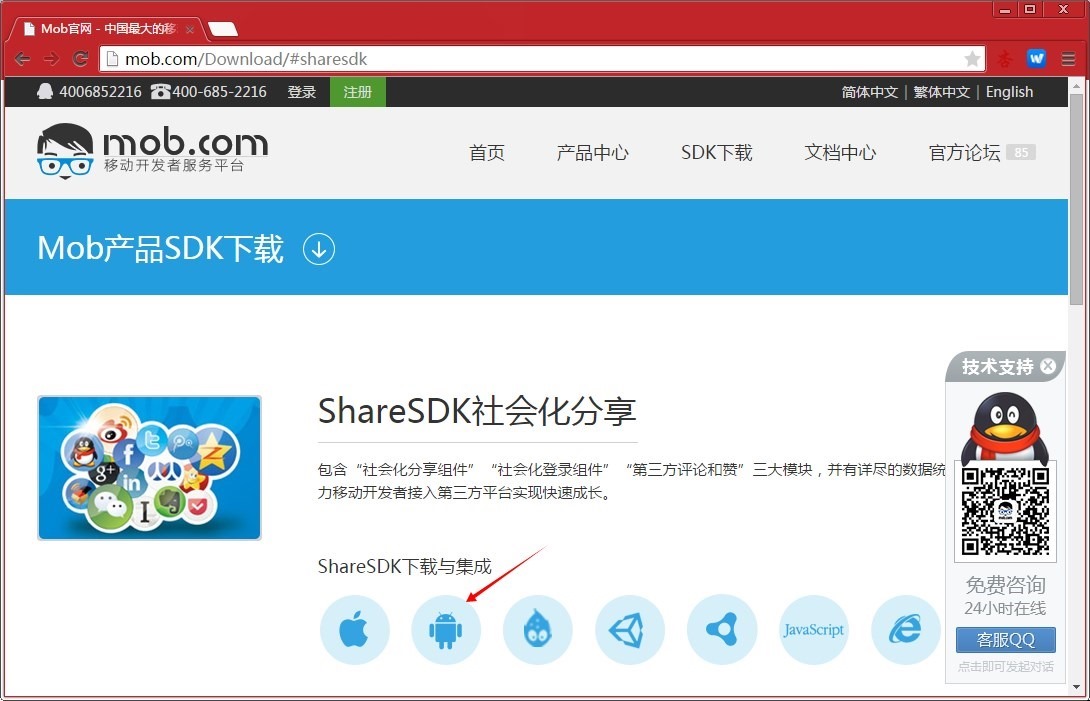The height and width of the screenshot is (701, 1090).
Task: Click the 登录 login link
Action: pyautogui.click(x=302, y=92)
